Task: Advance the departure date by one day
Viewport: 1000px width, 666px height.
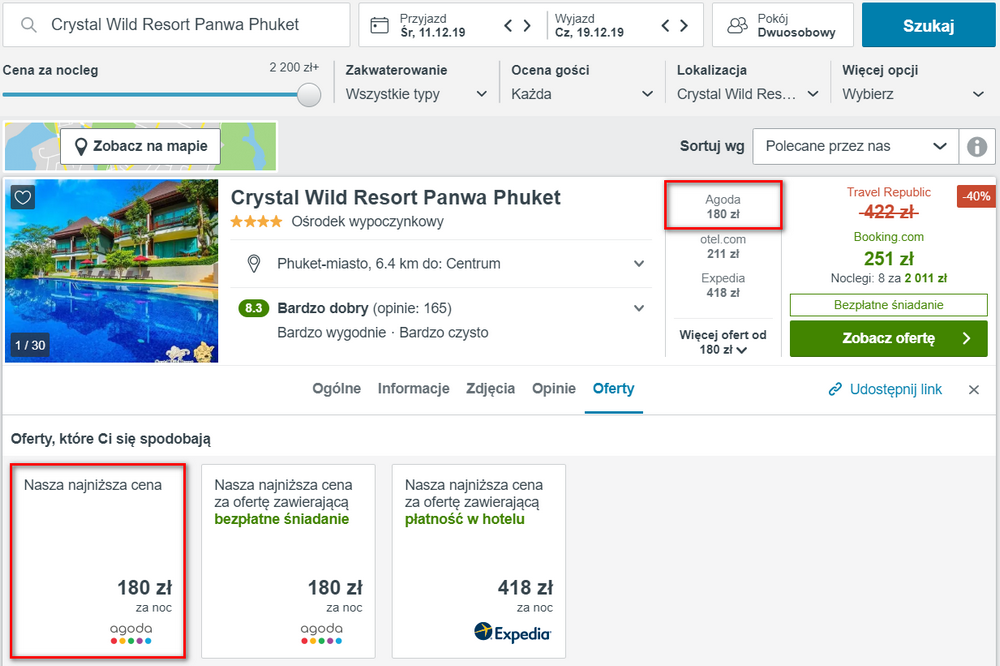Action: point(684,26)
